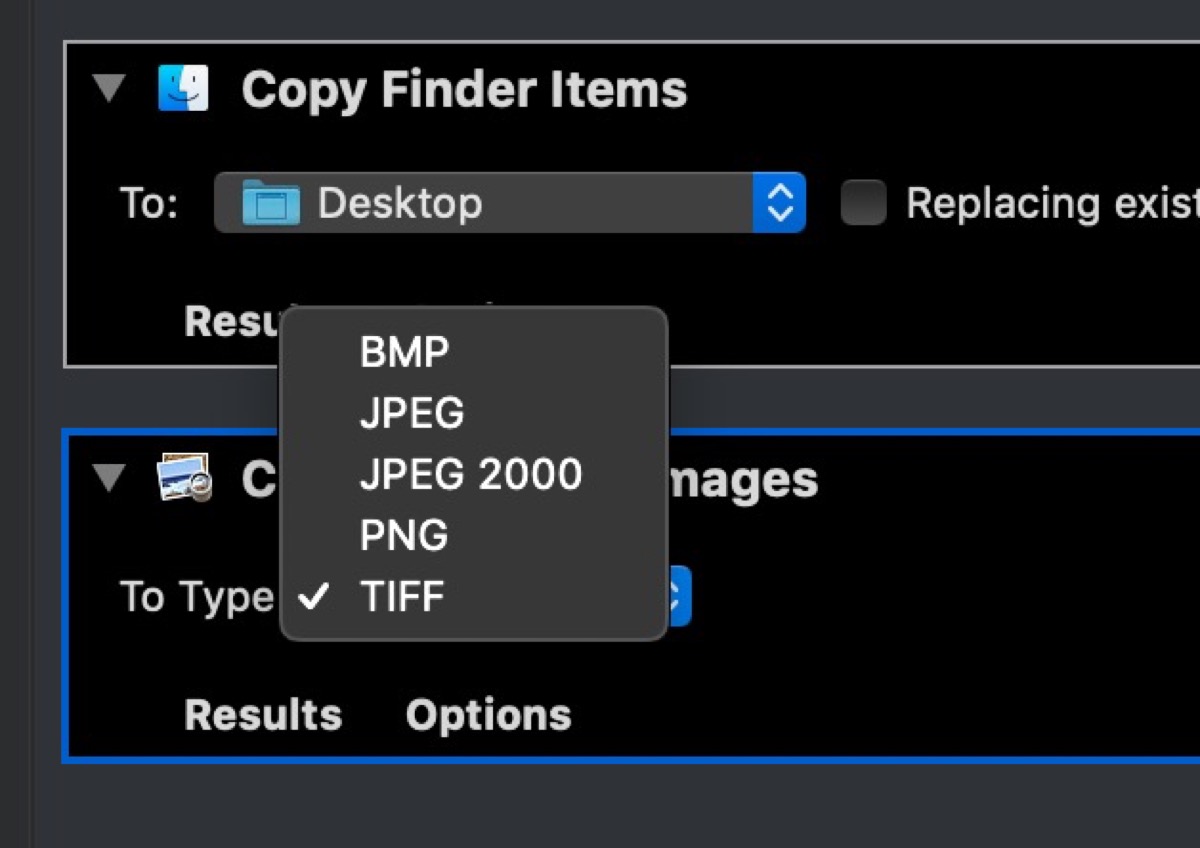Enable the Replacing existing files checkbox
Screen dimensions: 1200x848
click(863, 203)
